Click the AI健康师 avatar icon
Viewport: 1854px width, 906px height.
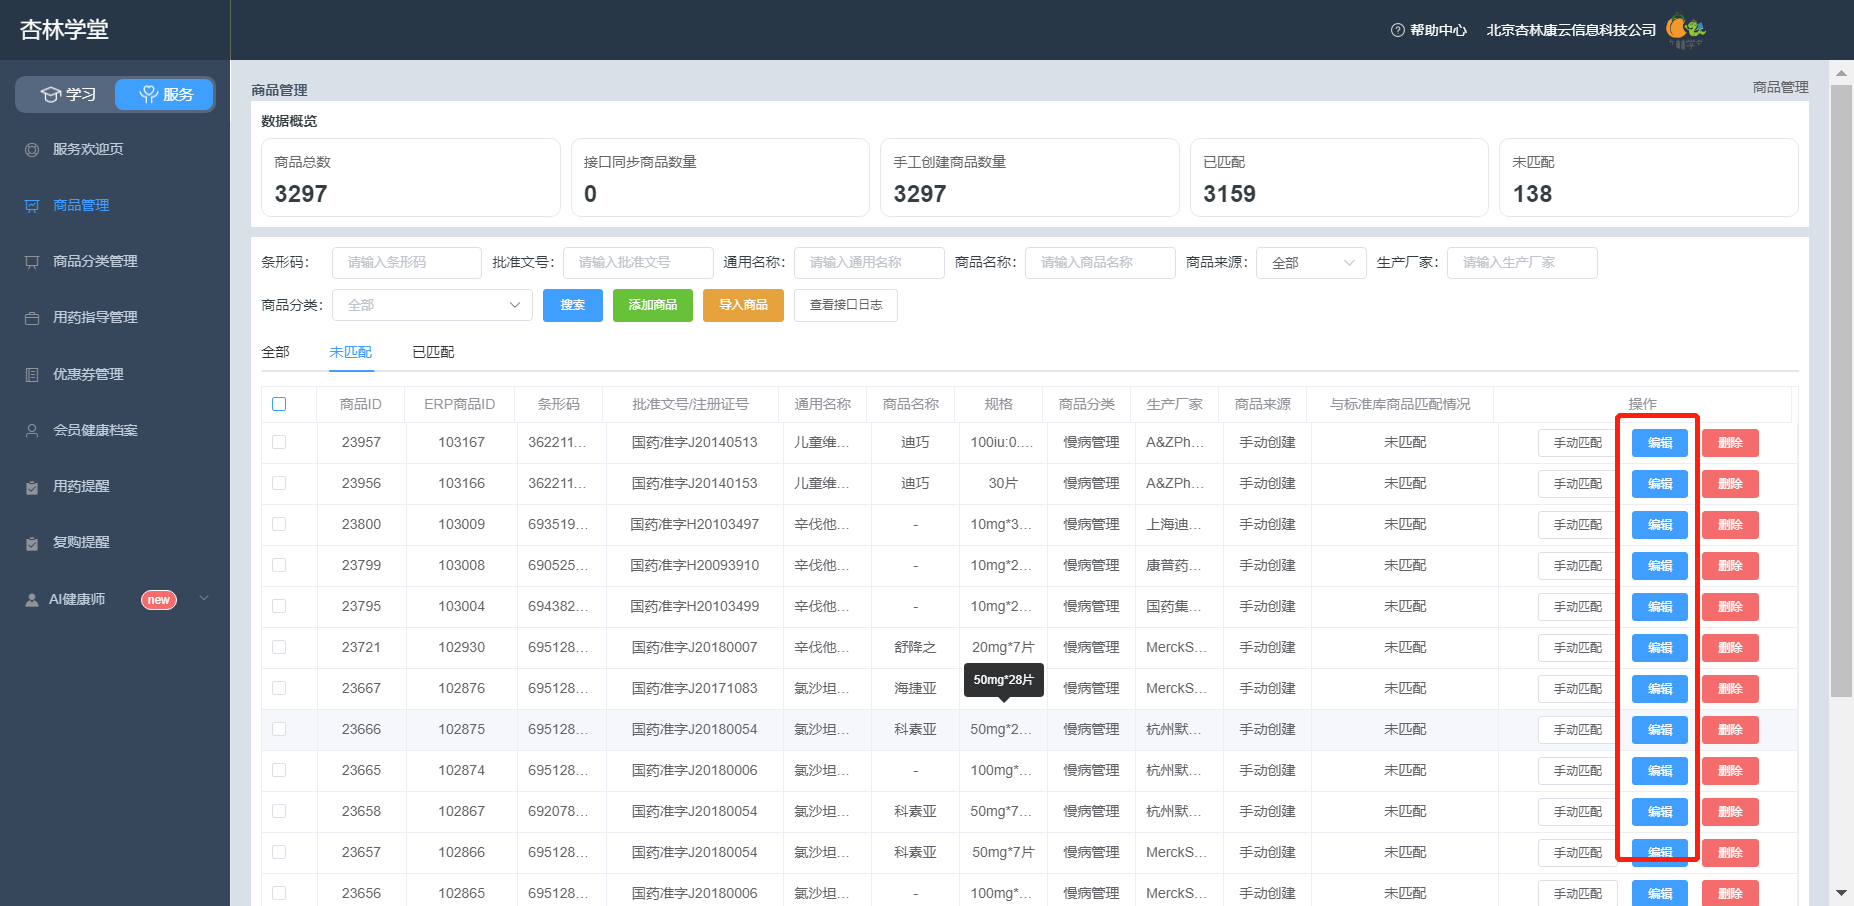pyautogui.click(x=32, y=600)
